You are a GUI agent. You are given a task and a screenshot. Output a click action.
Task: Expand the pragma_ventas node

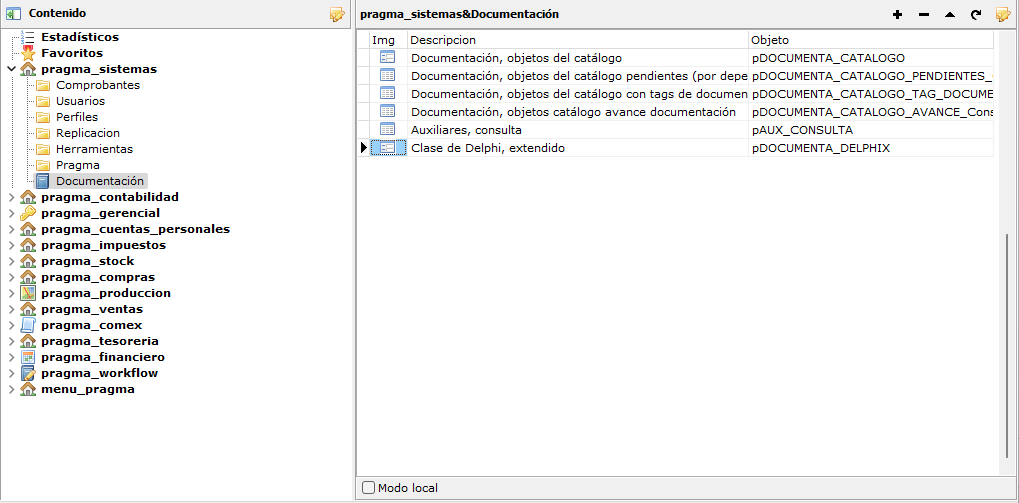click(x=11, y=309)
